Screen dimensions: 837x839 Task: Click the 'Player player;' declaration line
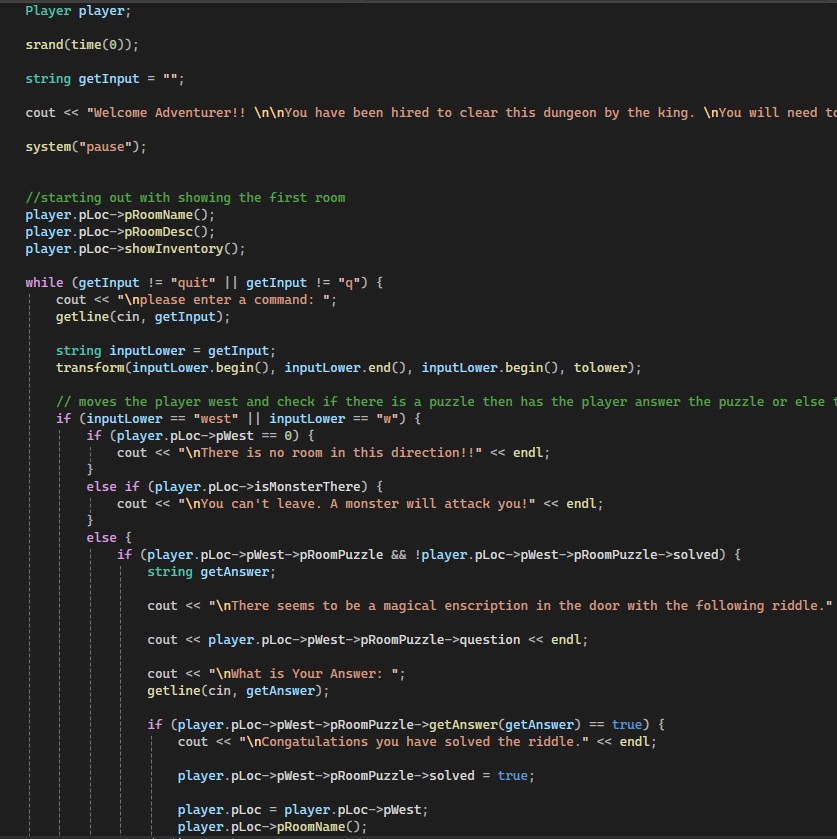tap(78, 11)
